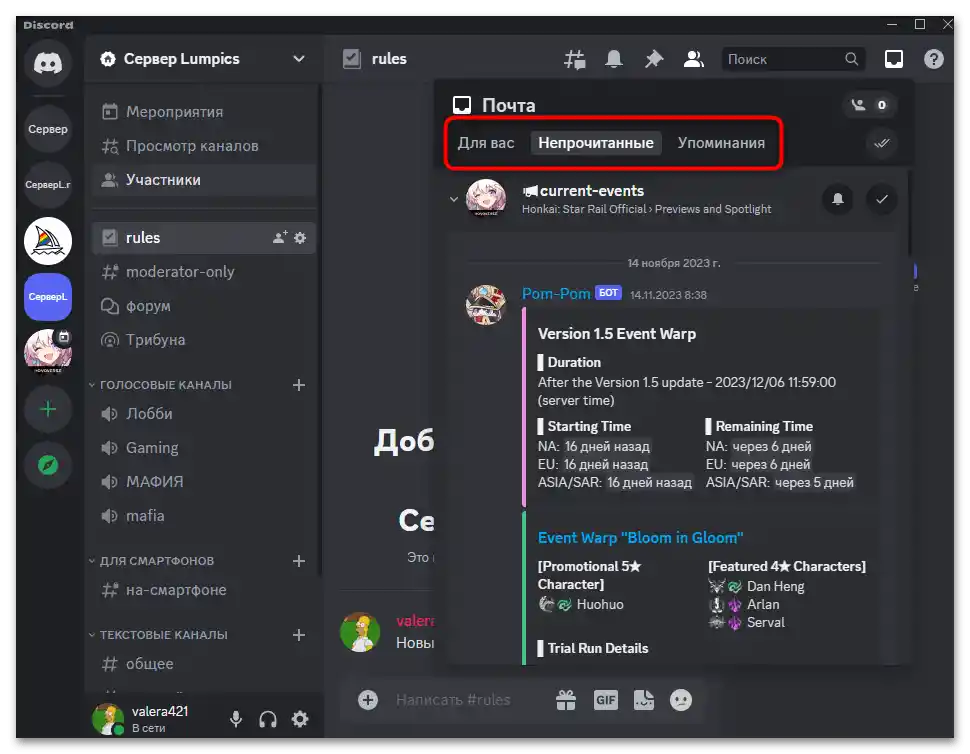Open the Threads icon in channel header
Viewport: 970px width, 754px height.
(x=575, y=59)
